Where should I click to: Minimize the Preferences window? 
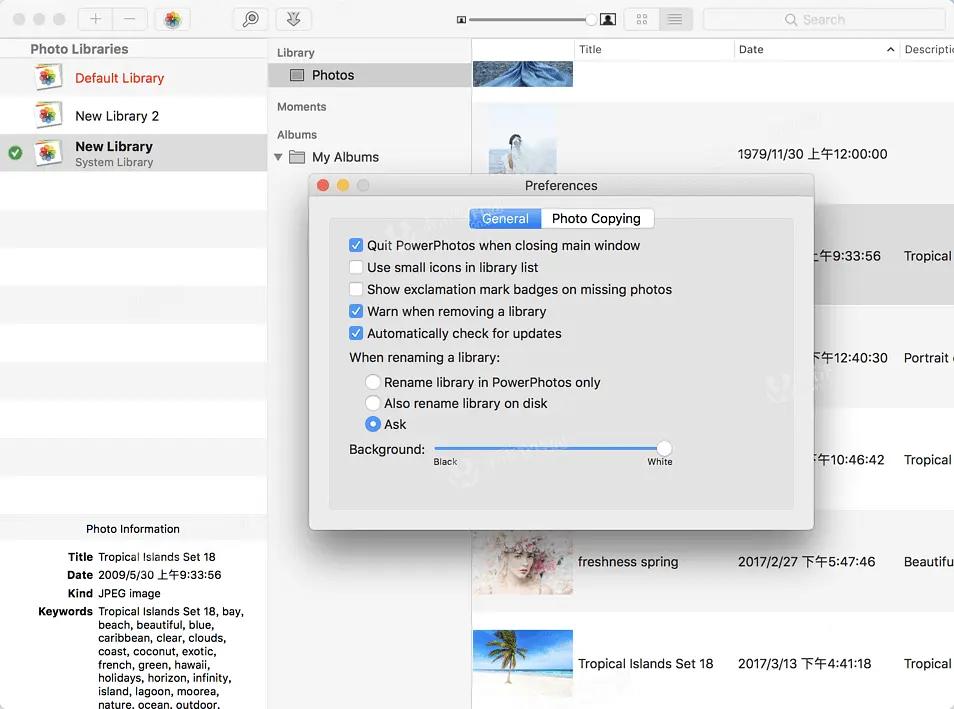343,185
